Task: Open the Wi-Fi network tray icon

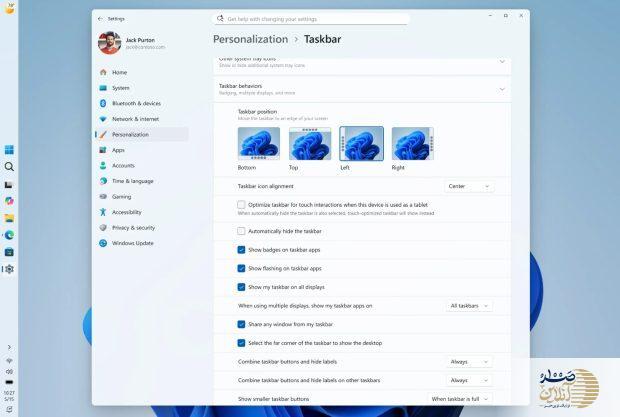Action: pos(9,360)
